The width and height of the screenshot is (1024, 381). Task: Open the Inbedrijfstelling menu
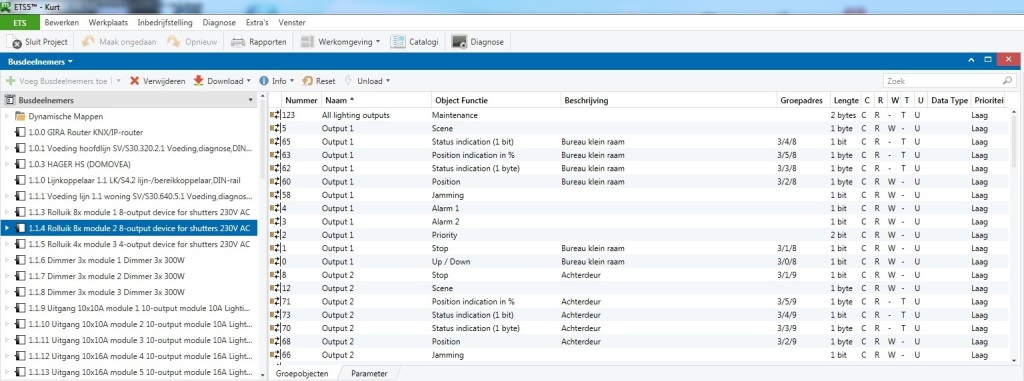pos(165,22)
